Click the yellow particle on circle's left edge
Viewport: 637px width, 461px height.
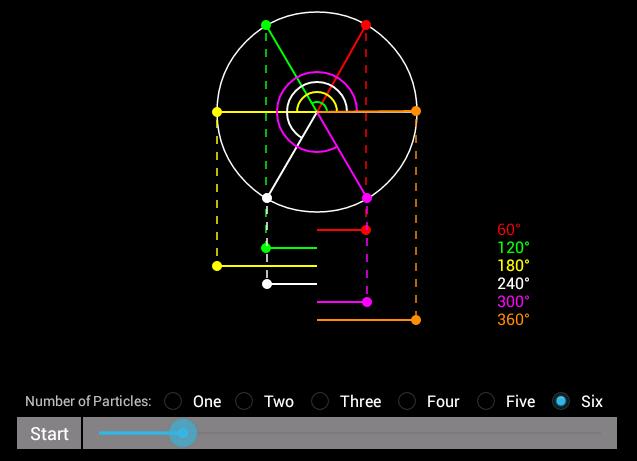click(217, 112)
